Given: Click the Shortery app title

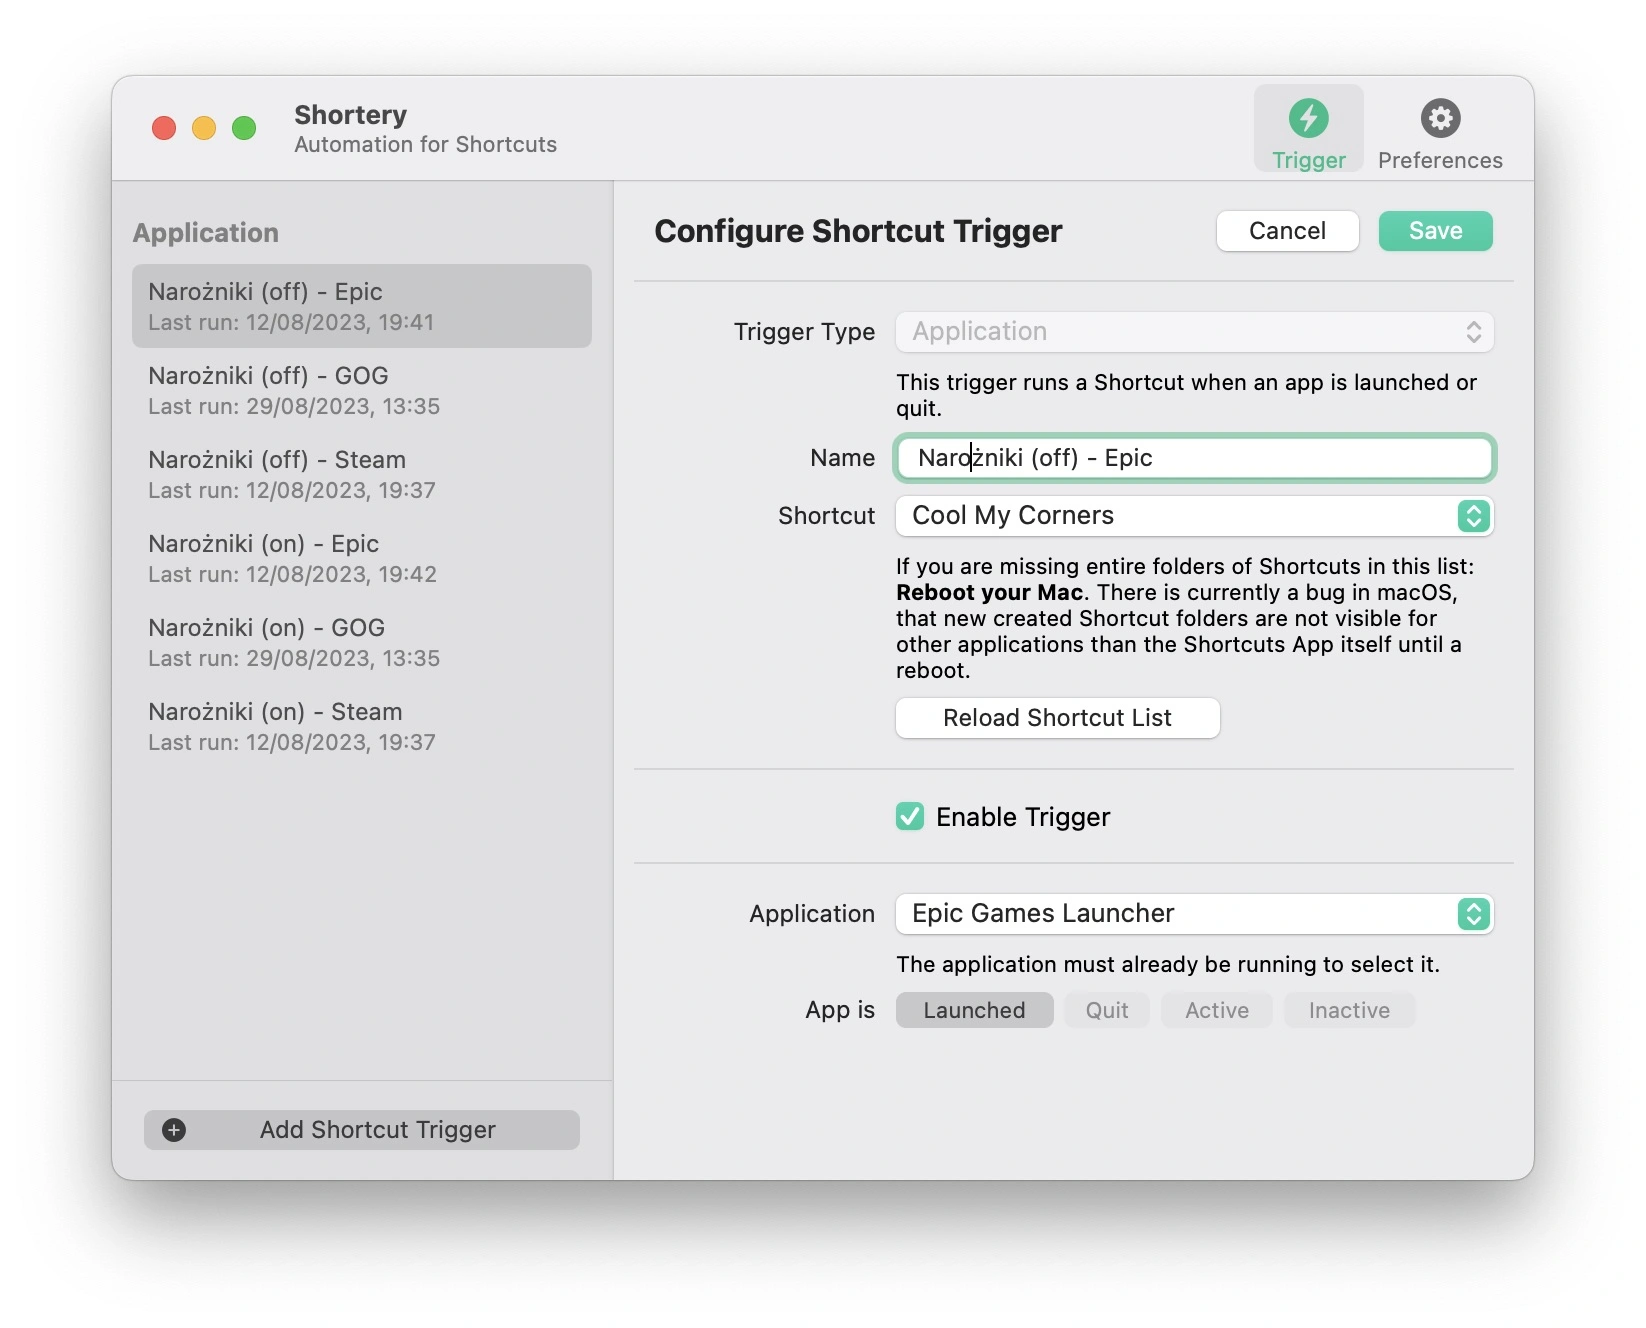Looking at the screenshot, I should tap(351, 114).
